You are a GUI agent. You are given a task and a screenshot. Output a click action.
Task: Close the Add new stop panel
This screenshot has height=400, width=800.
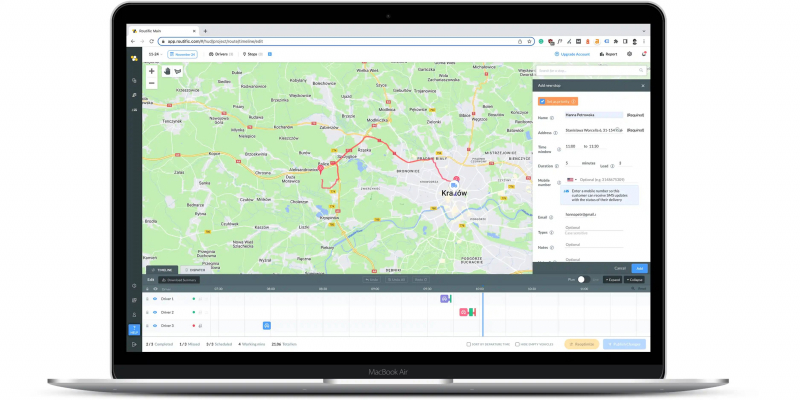642,86
